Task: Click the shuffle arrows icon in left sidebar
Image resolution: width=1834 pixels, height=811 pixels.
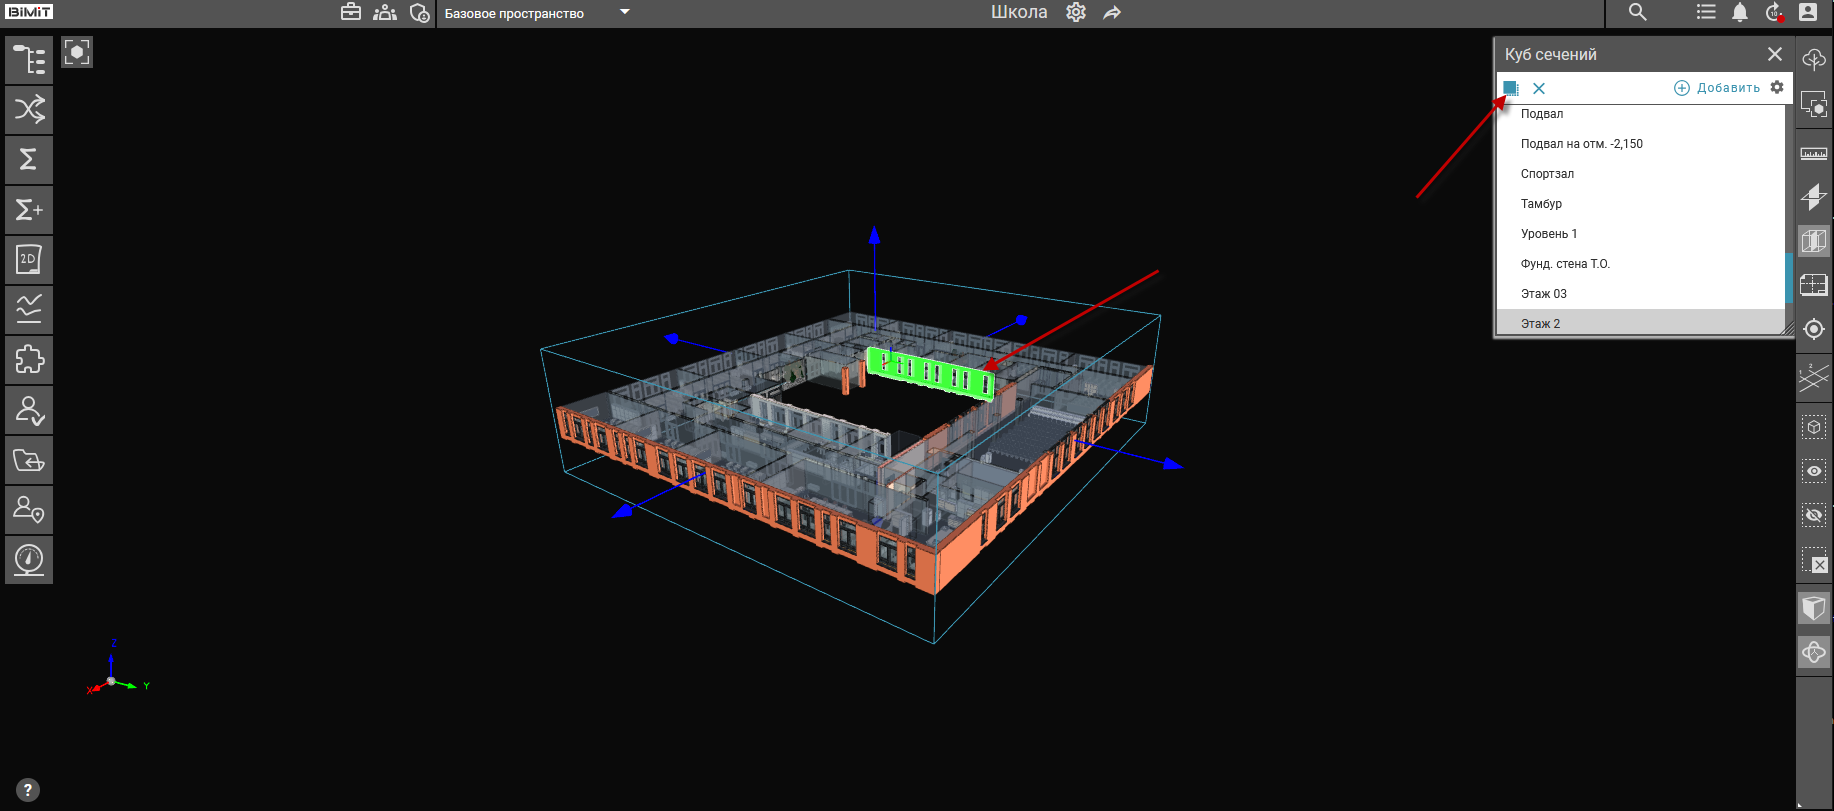Action: [x=29, y=110]
